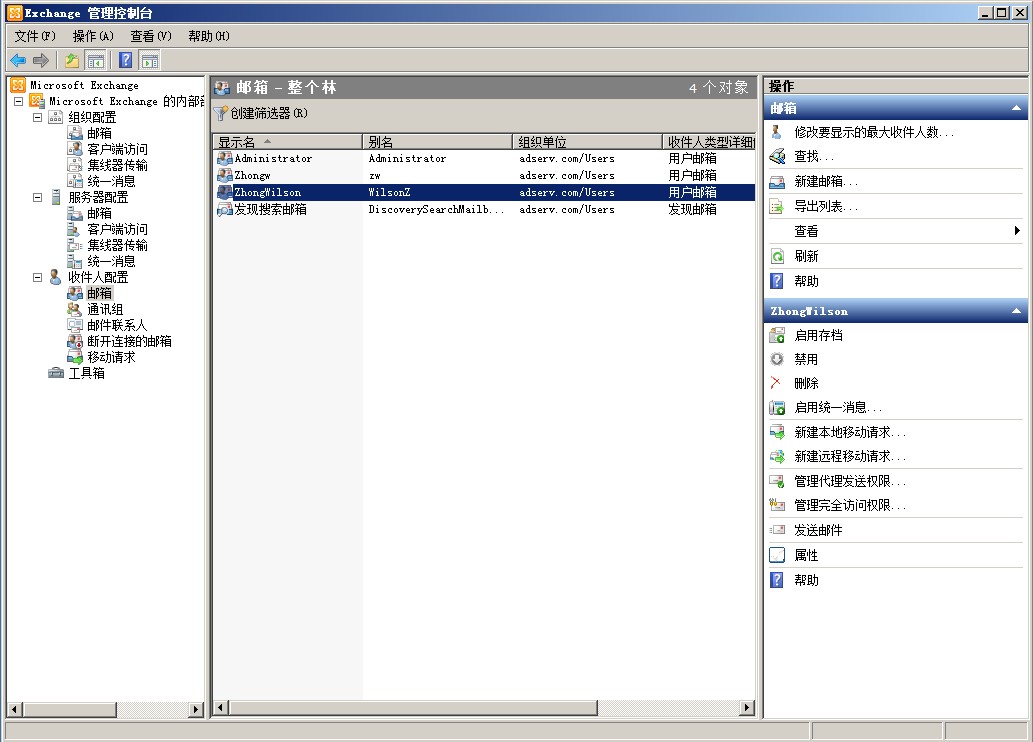The image size is (1033, 742).
Task: Click the Back arrow toolbar icon
Action: [x=18, y=61]
